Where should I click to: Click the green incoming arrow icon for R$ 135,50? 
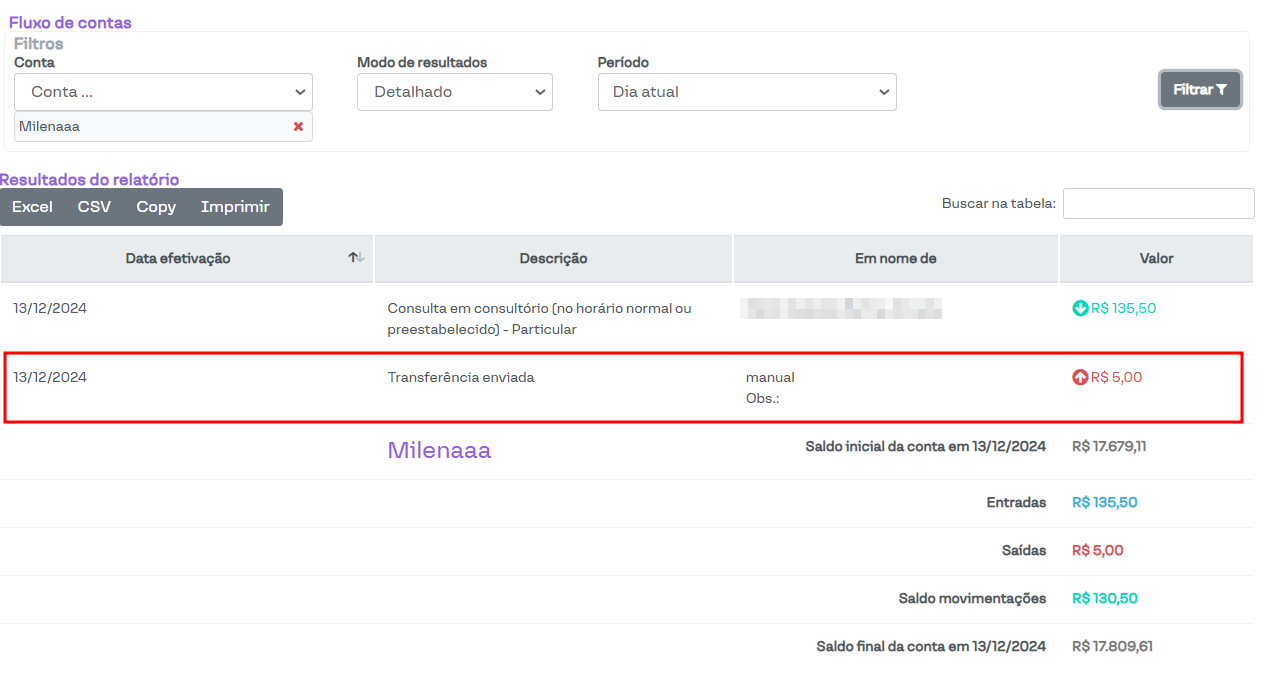[x=1080, y=309]
